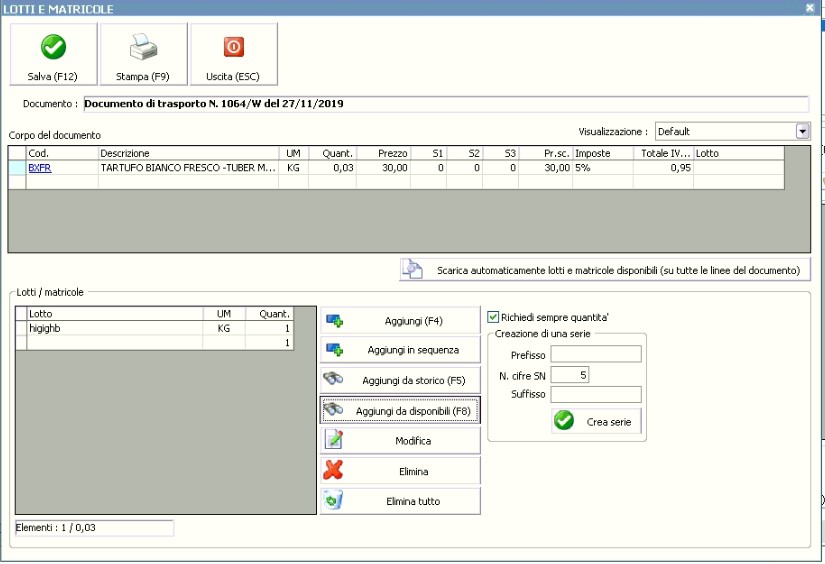This screenshot has height=564, width=825.
Task: Click Aggiungi da storico (F5) text
Action: coord(414,380)
